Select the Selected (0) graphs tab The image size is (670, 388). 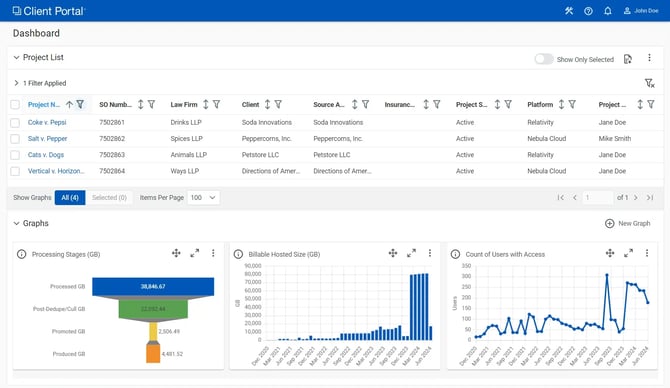pos(109,197)
